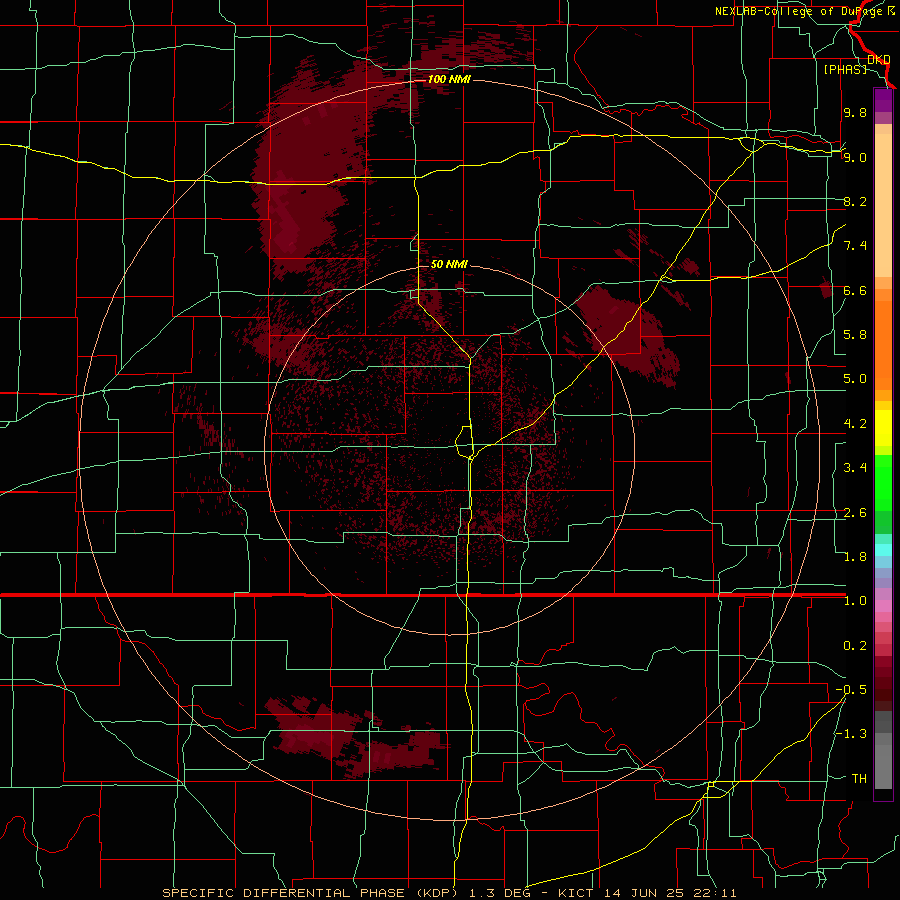Image resolution: width=900 pixels, height=900 pixels.
Task: Pick the cyan segment of the color bar
Action: pyautogui.click(x=883, y=550)
